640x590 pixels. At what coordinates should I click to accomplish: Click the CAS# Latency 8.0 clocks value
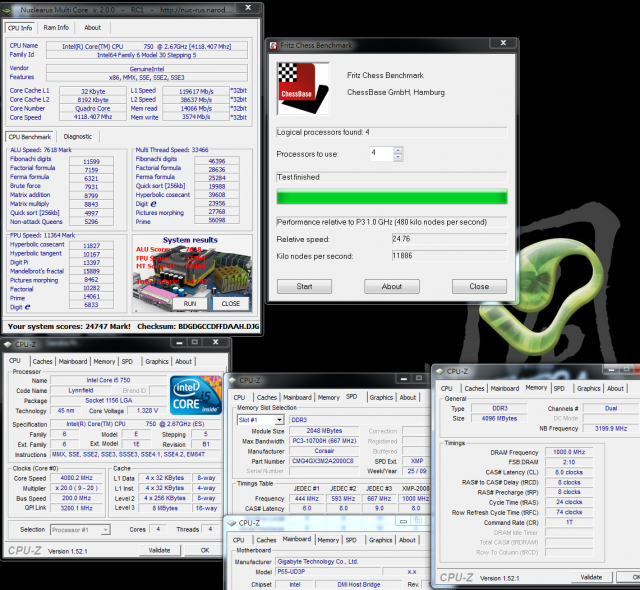click(x=569, y=472)
